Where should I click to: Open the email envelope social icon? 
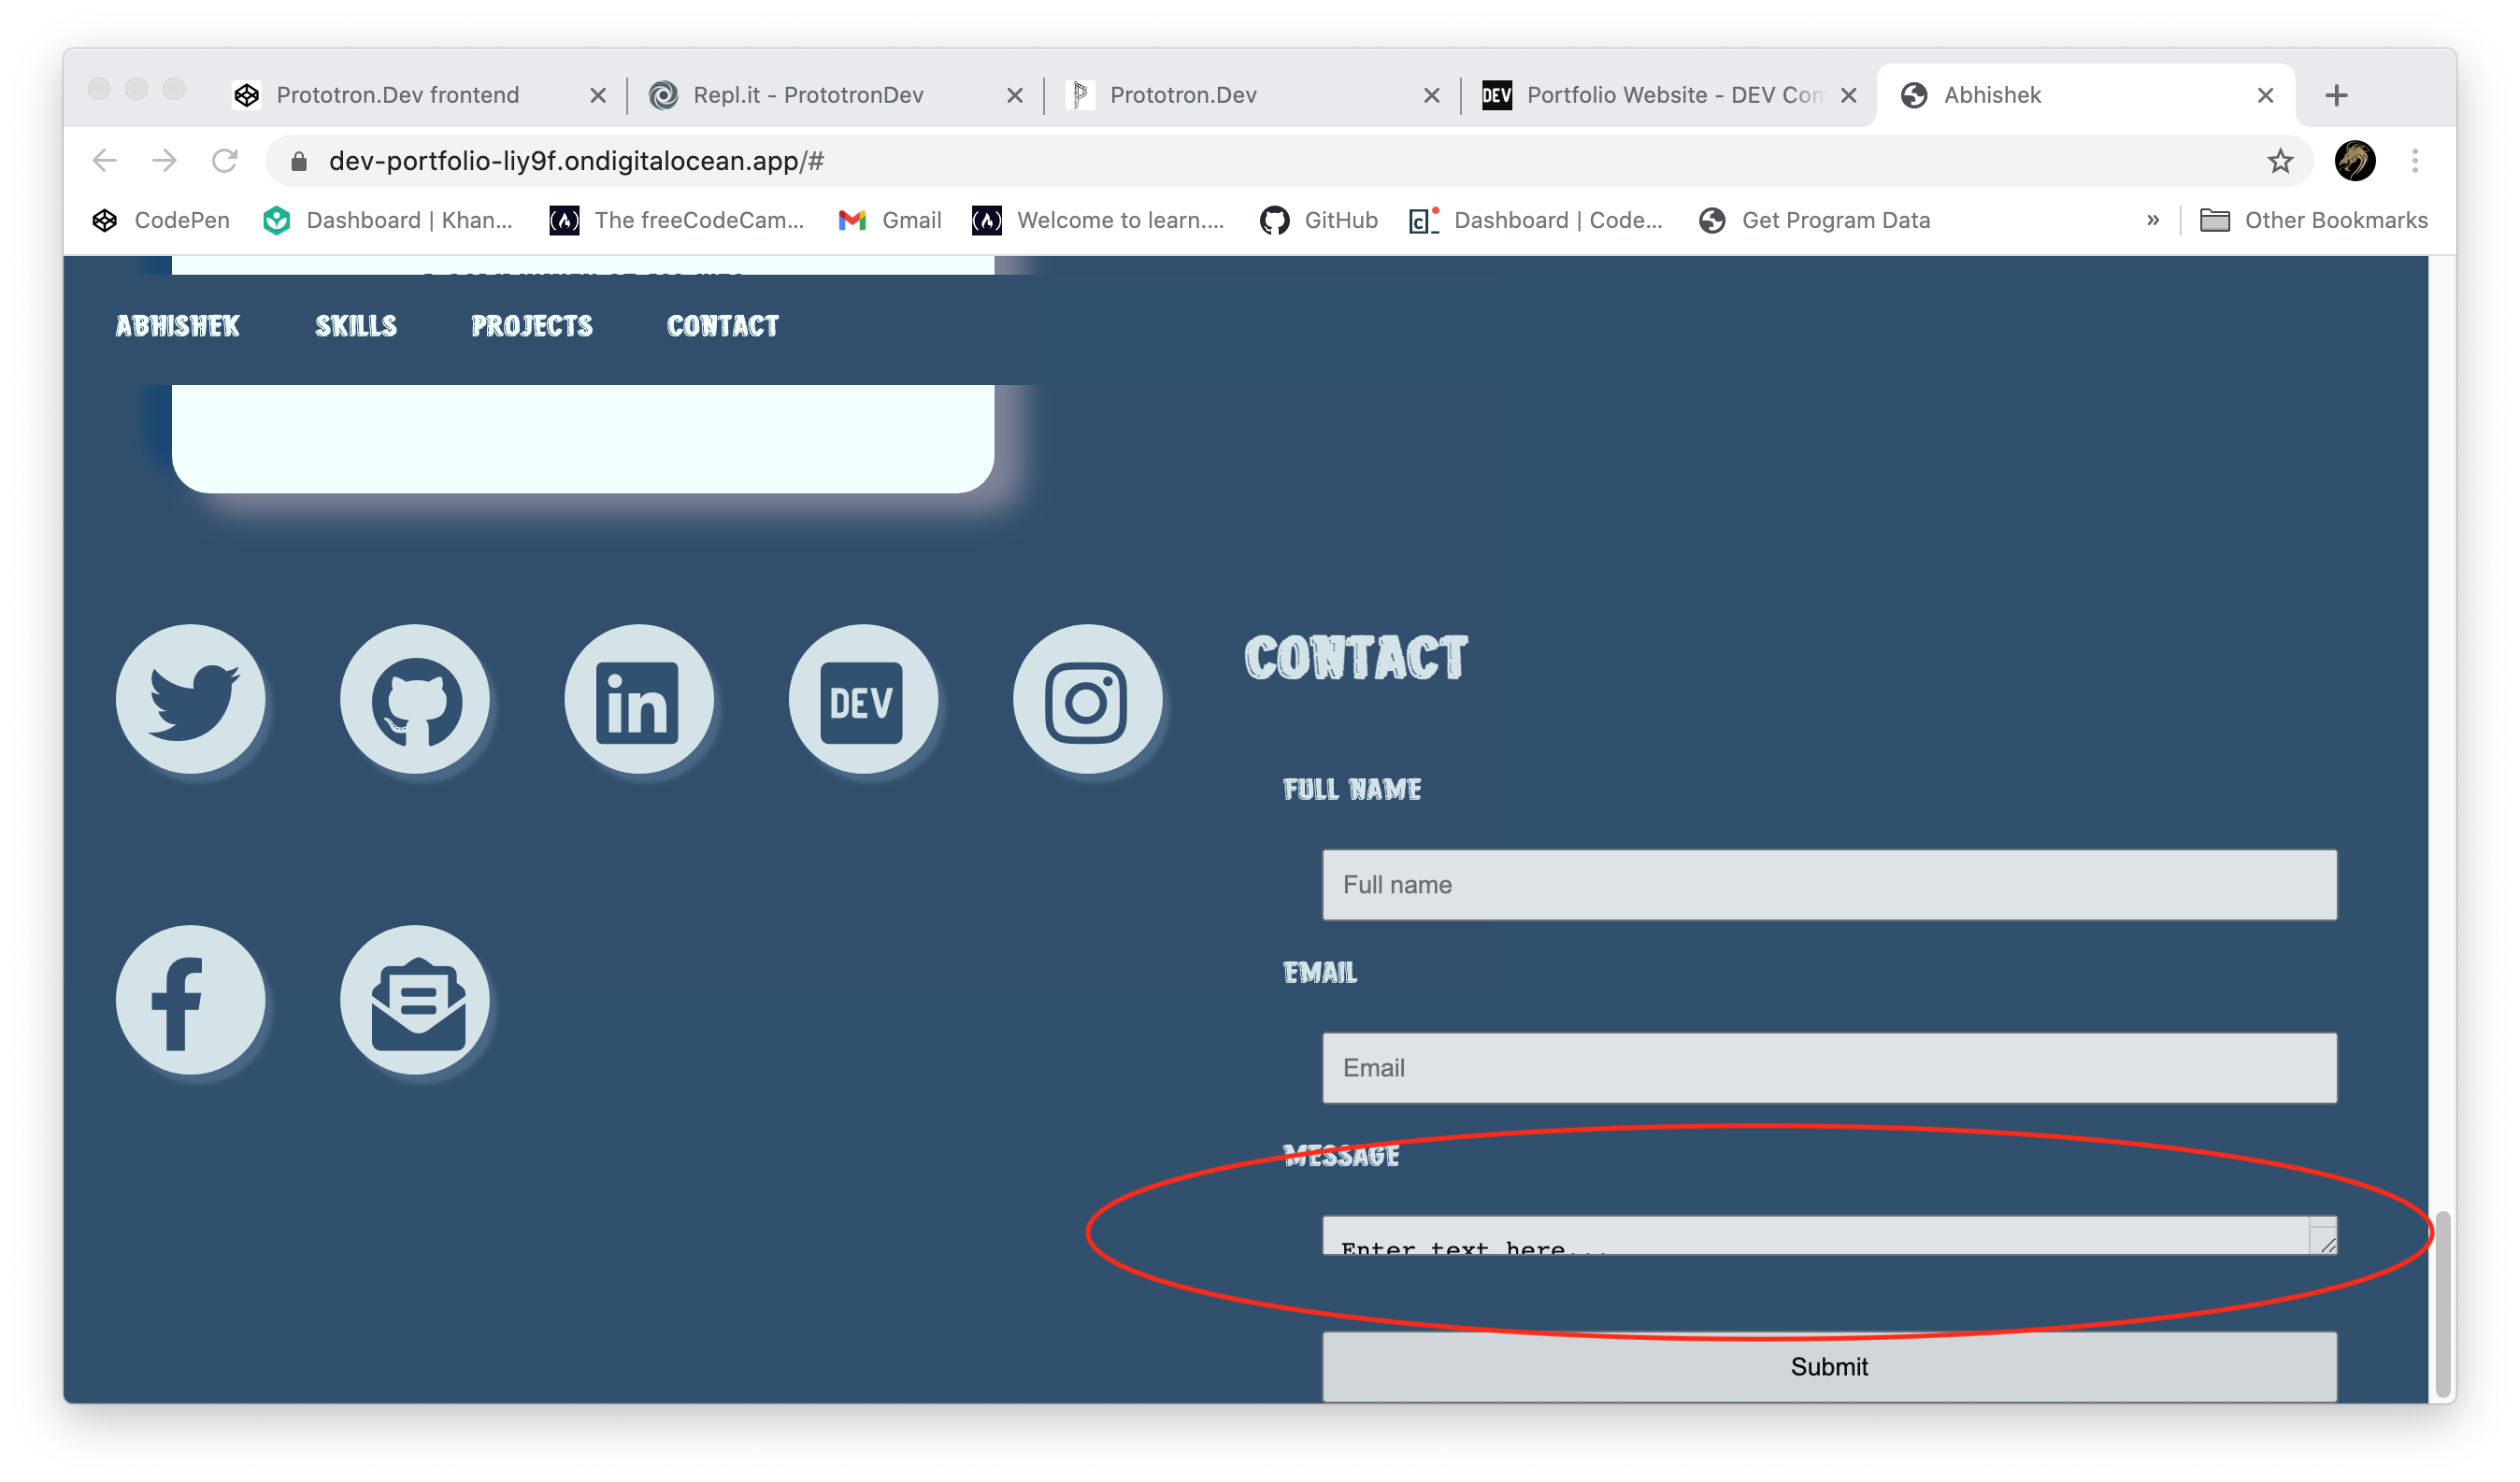[x=415, y=999]
